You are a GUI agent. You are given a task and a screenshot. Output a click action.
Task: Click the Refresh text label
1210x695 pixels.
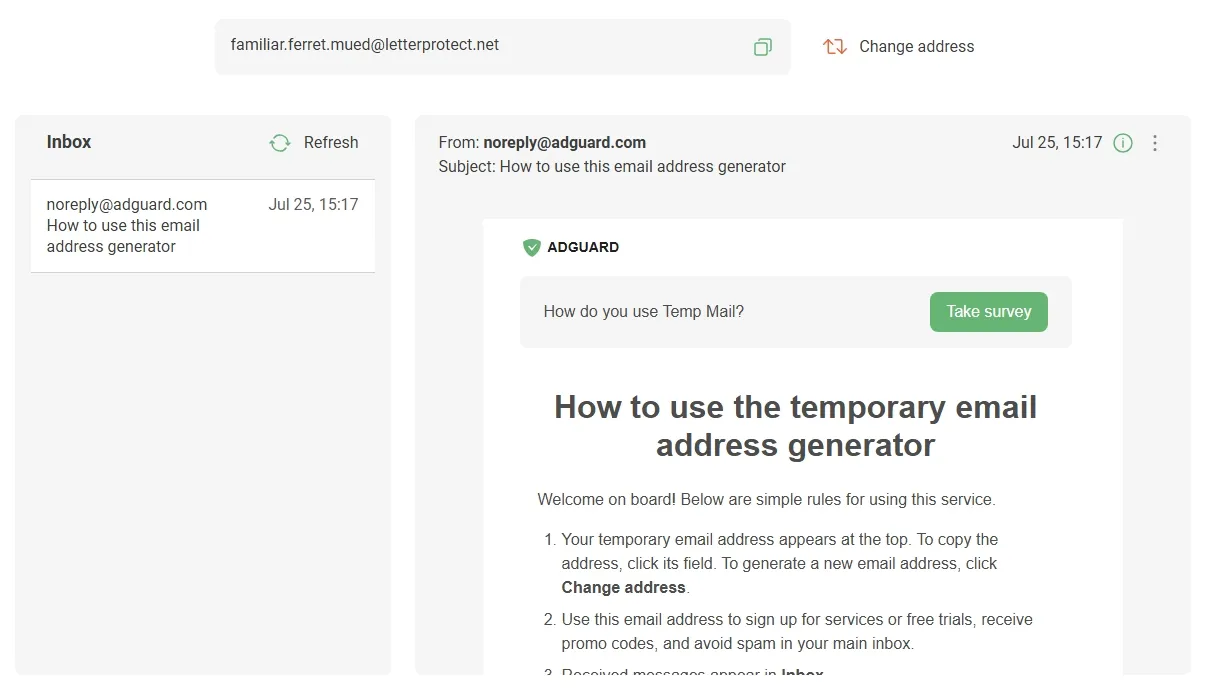[330, 143]
